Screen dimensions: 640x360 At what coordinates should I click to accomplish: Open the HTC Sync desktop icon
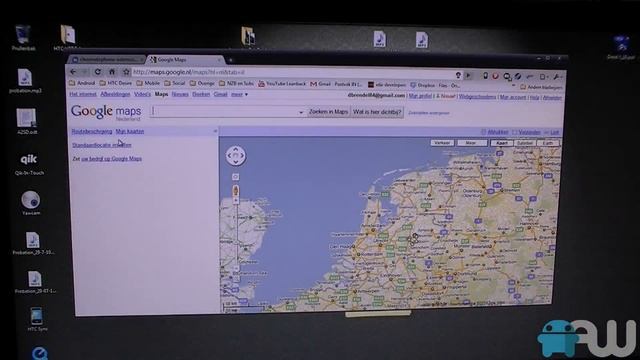click(x=37, y=319)
